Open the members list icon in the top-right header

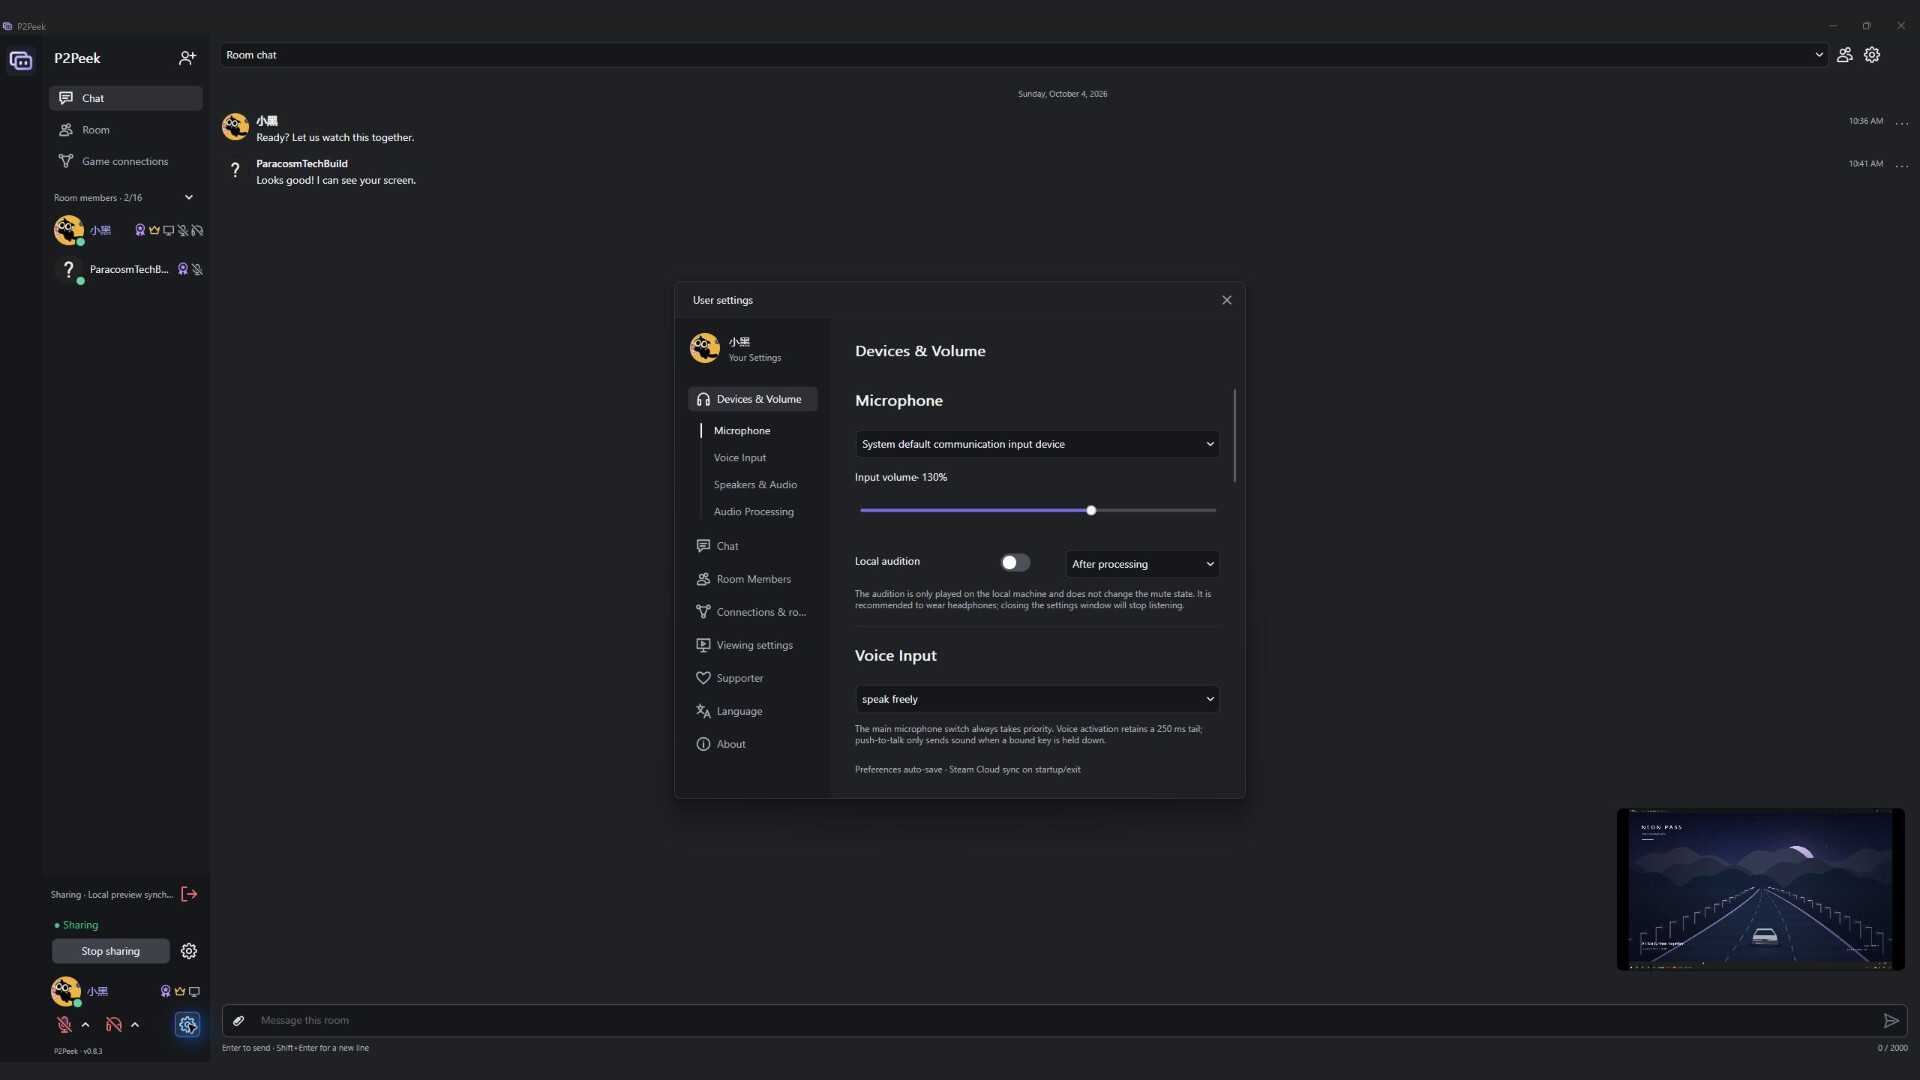coord(1845,55)
